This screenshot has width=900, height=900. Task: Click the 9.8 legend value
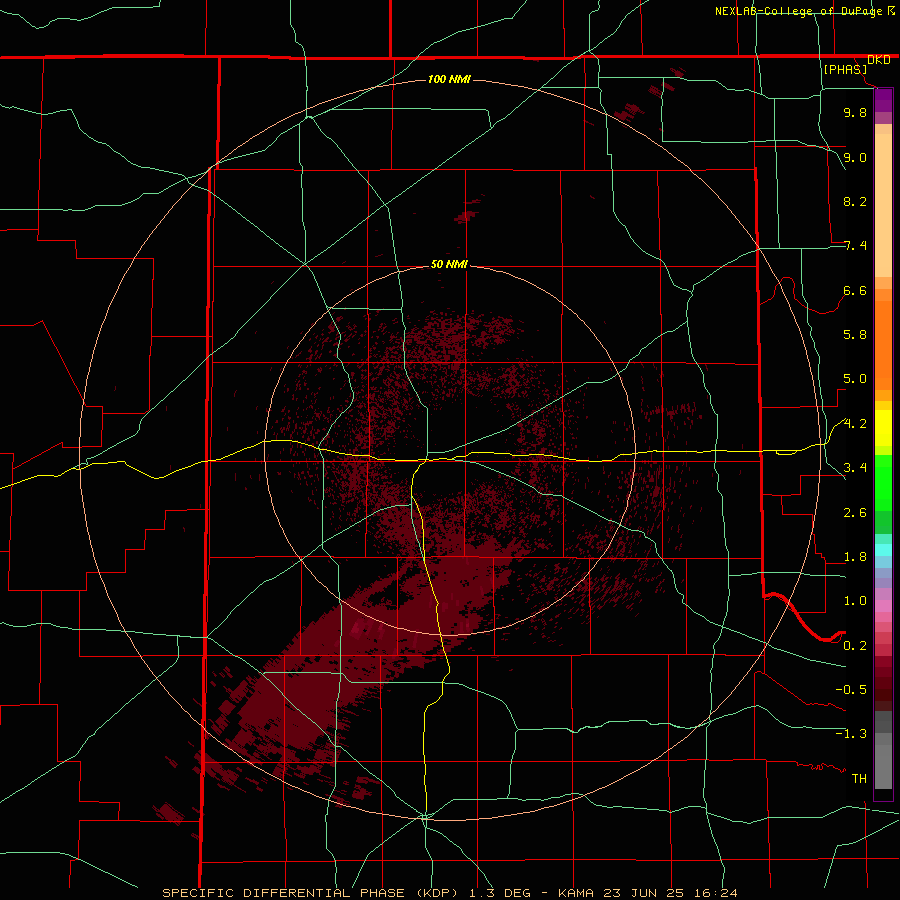pos(855,112)
